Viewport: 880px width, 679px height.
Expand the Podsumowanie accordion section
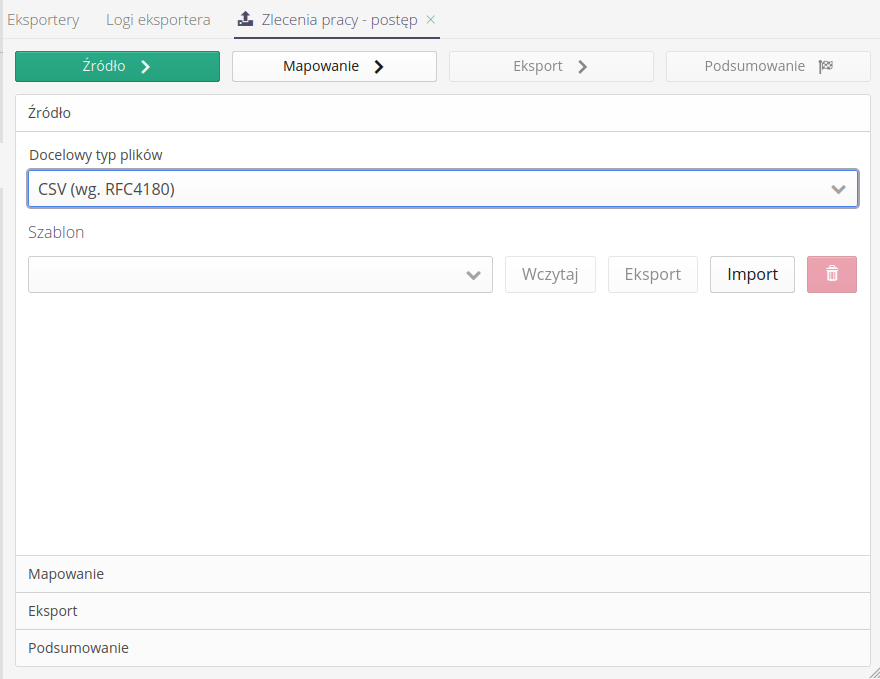tap(442, 648)
